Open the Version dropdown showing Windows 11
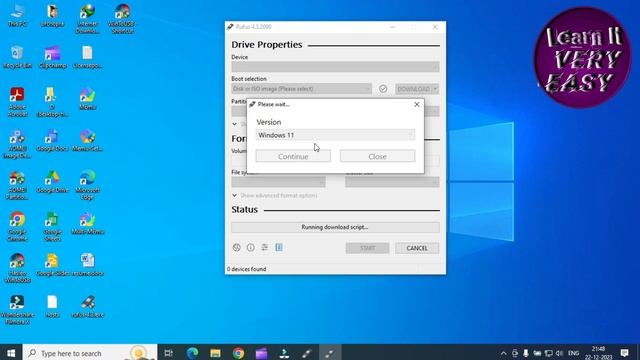The image size is (640, 360). point(335,135)
